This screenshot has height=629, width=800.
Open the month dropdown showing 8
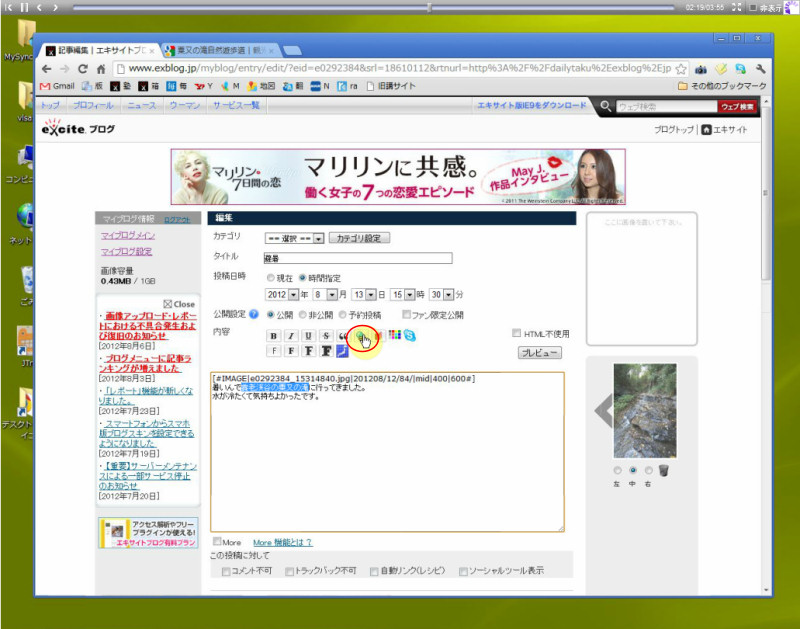coord(324,294)
